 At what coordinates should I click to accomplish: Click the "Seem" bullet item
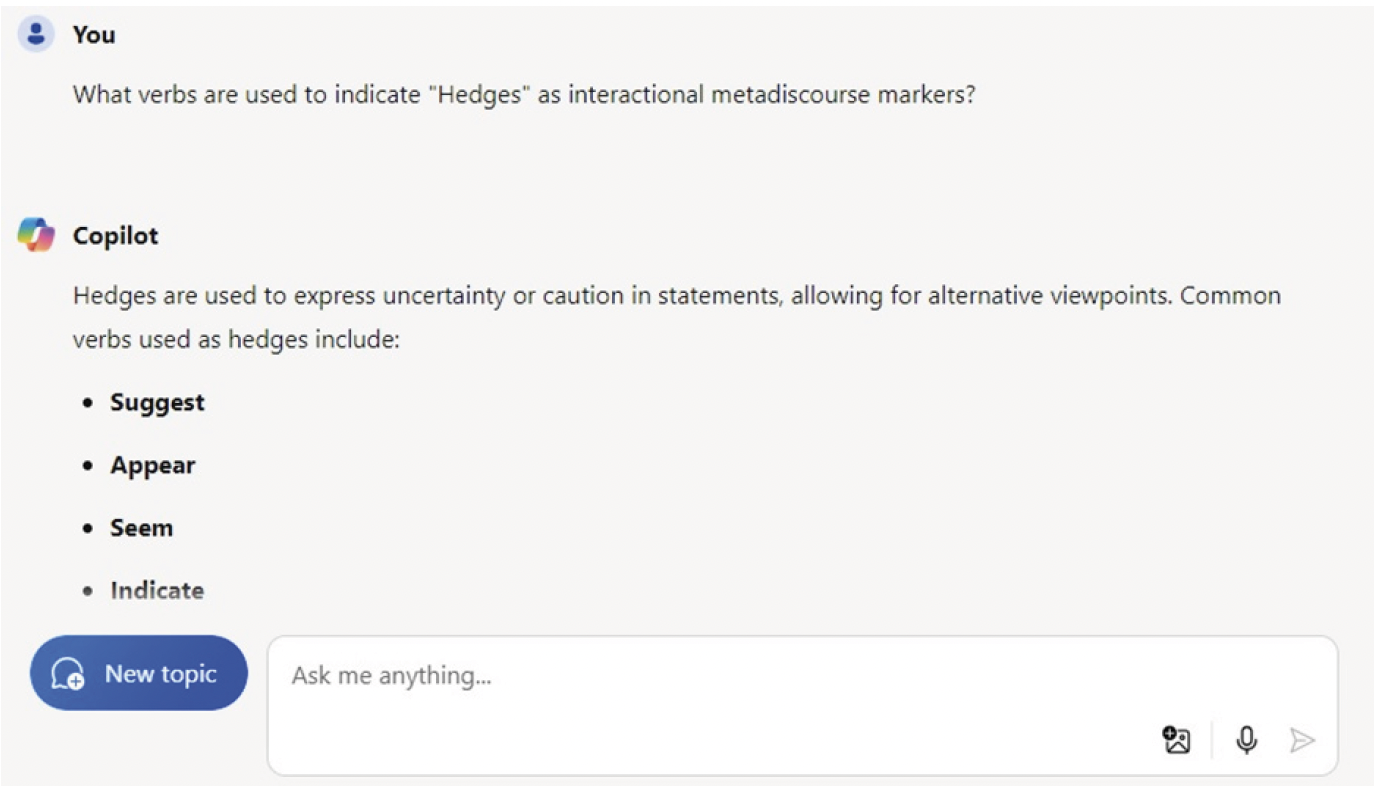[x=141, y=528]
